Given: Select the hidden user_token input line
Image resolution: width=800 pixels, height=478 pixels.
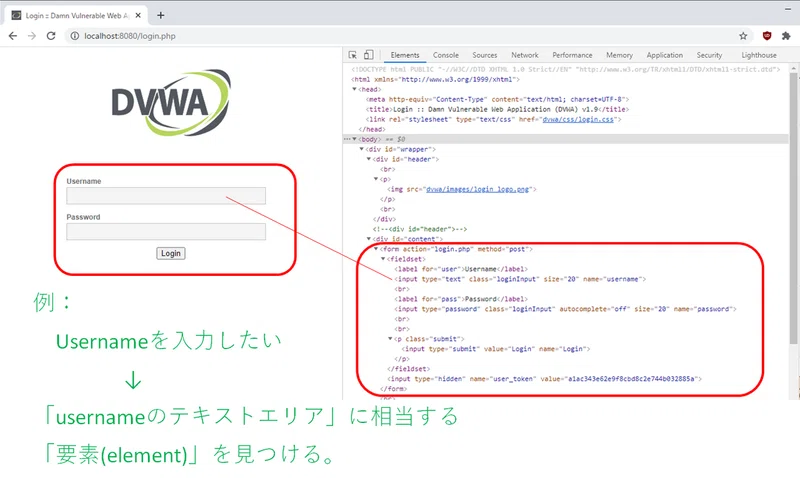Looking at the screenshot, I should 544,379.
